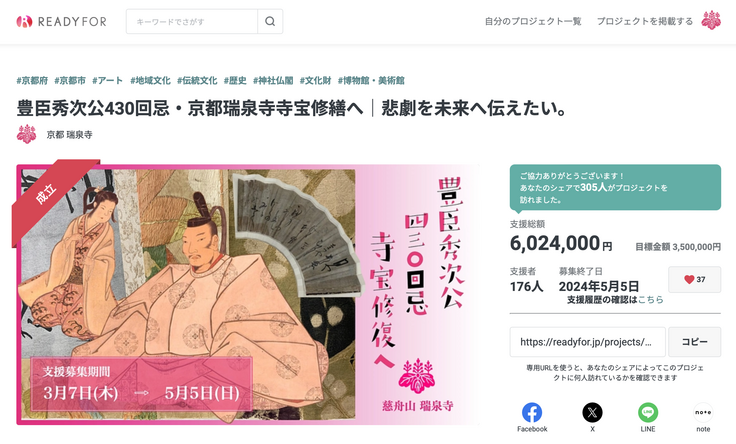Select the readyfor.jp project URL field
The height and width of the screenshot is (444, 736).
pyautogui.click(x=588, y=342)
